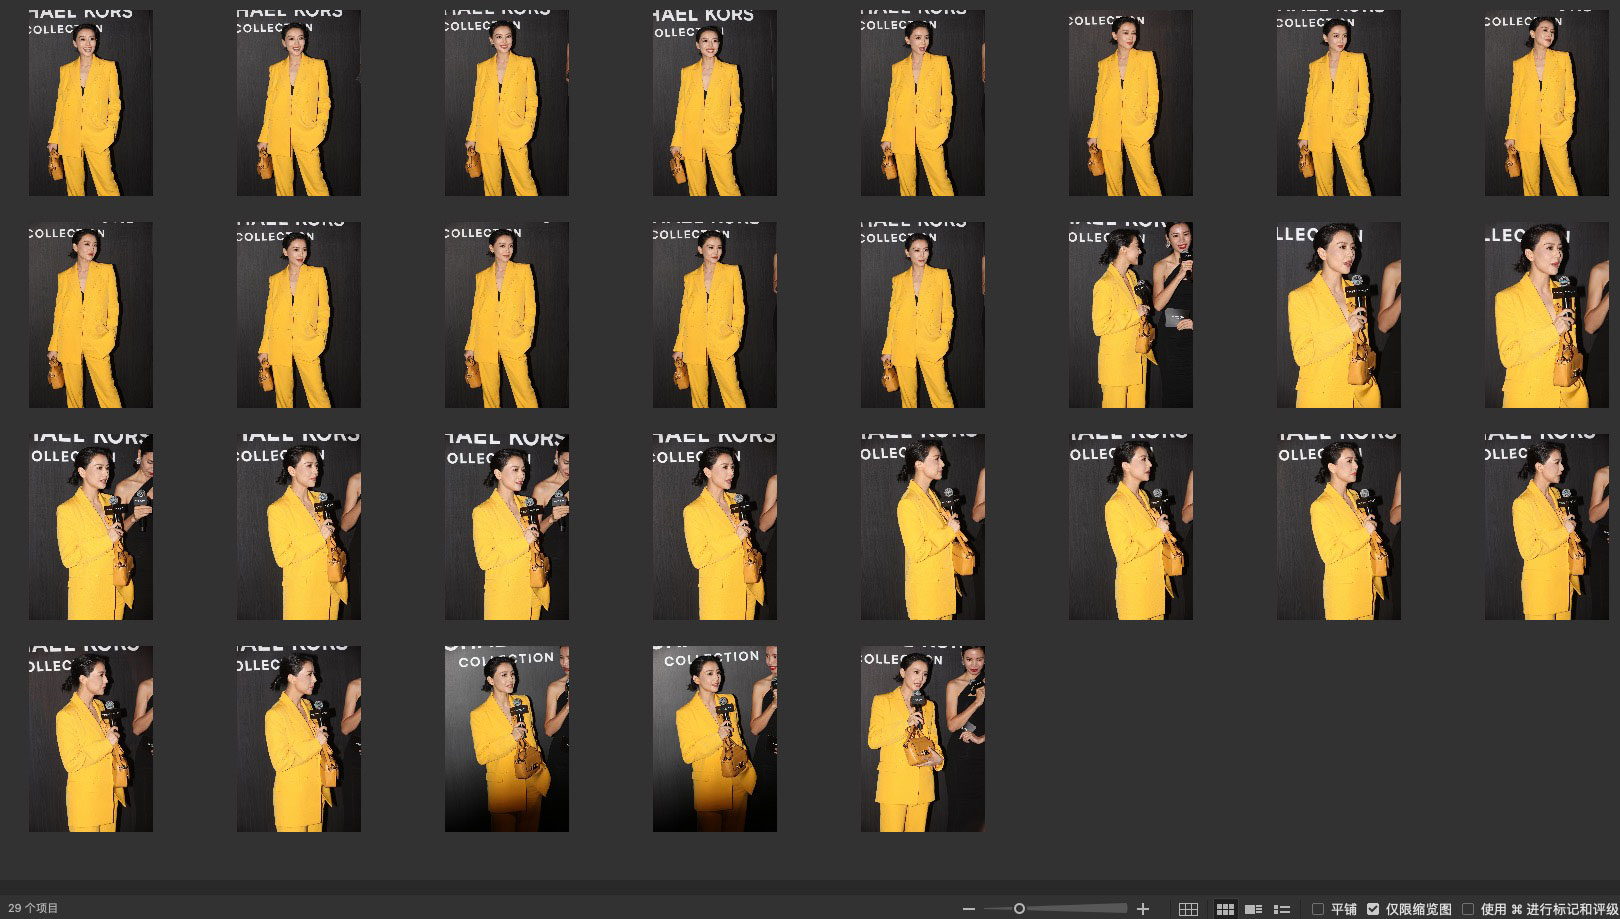Screen dimensions: 1620x919
Task: Select the last thumbnail in the top row
Action: 1546,103
